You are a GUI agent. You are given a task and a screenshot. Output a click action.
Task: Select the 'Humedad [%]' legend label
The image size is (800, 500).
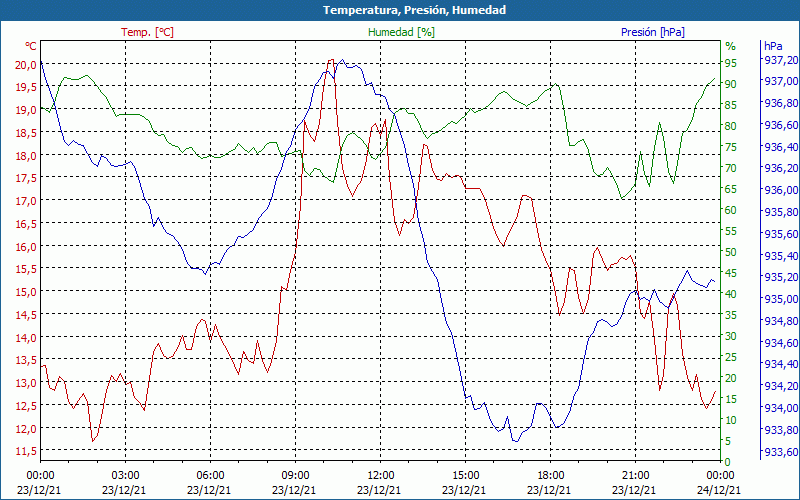401,32
